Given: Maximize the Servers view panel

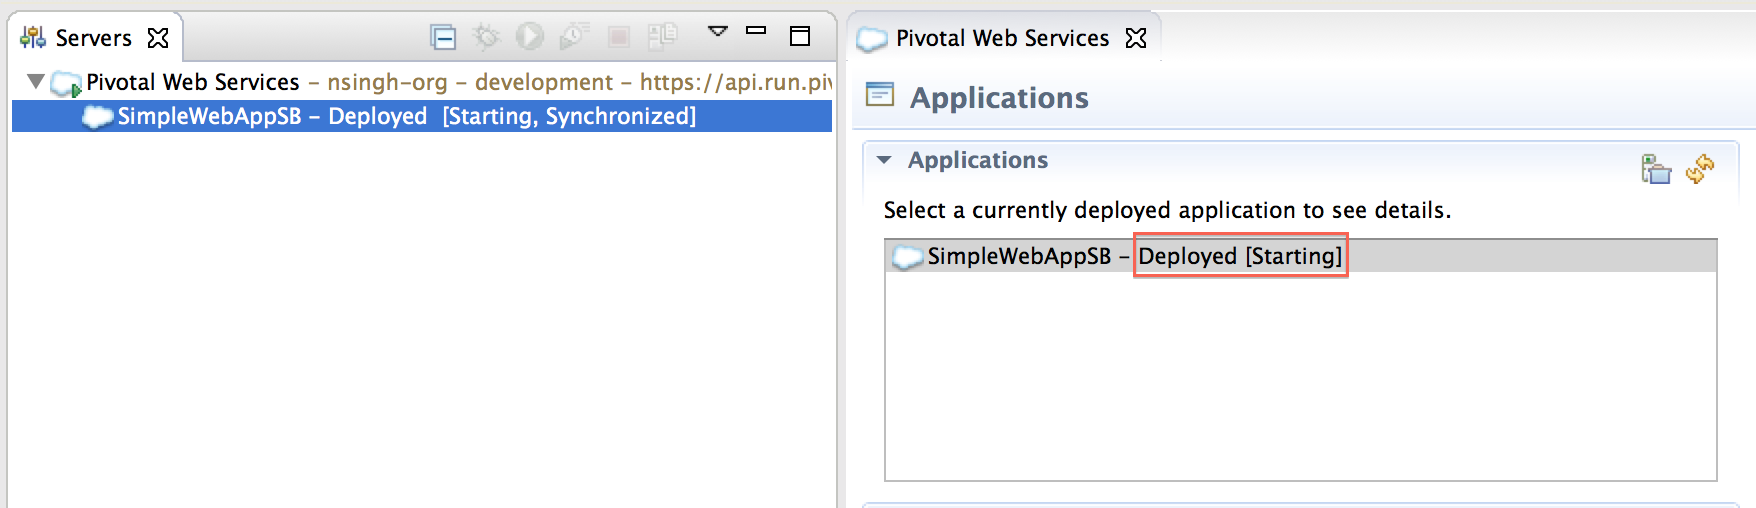Looking at the screenshot, I should [x=800, y=36].
